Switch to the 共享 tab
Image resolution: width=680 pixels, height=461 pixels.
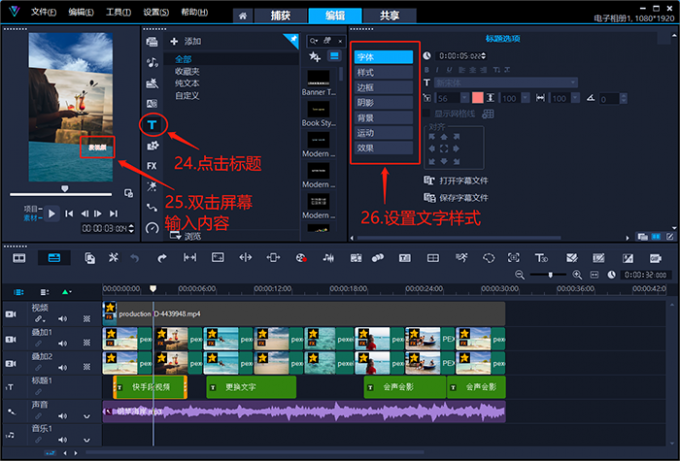(389, 16)
